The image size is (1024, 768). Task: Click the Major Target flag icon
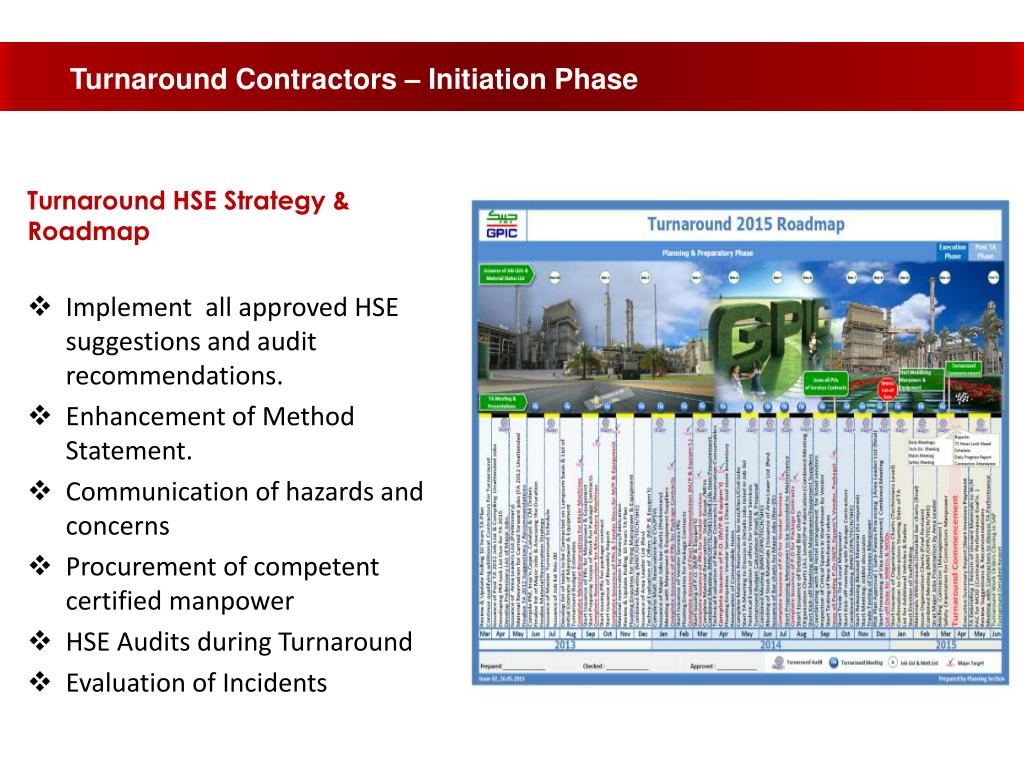[x=949, y=662]
